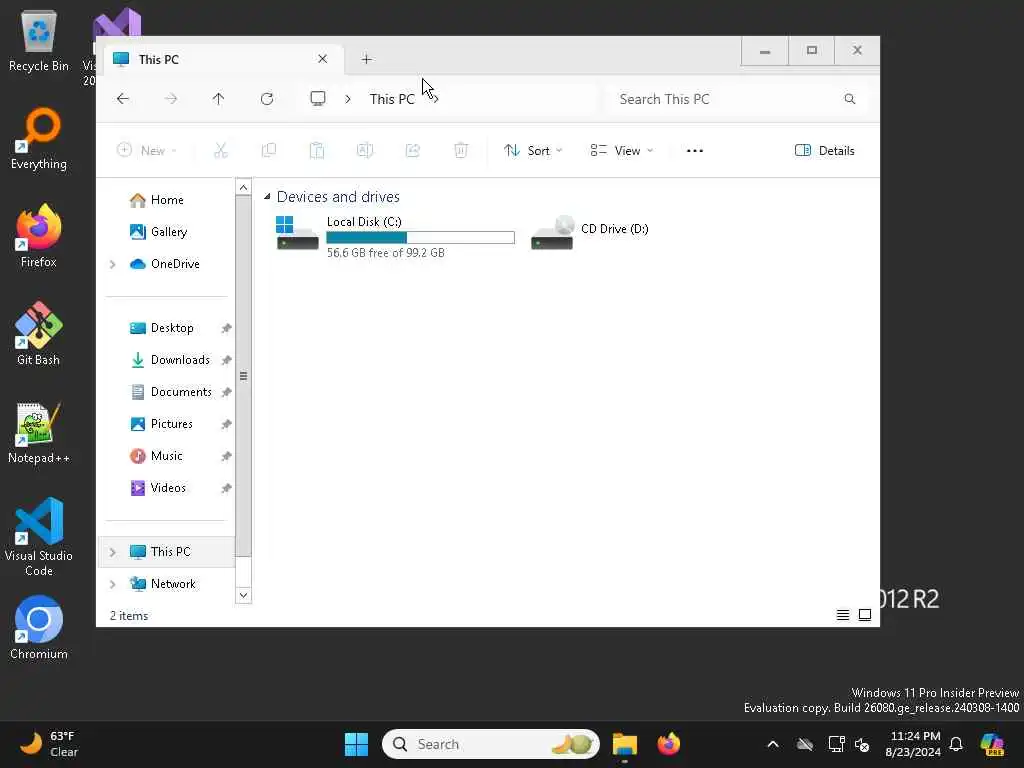The height and width of the screenshot is (768, 1024).
Task: Click the Cut scissors icon
Action: click(x=221, y=151)
